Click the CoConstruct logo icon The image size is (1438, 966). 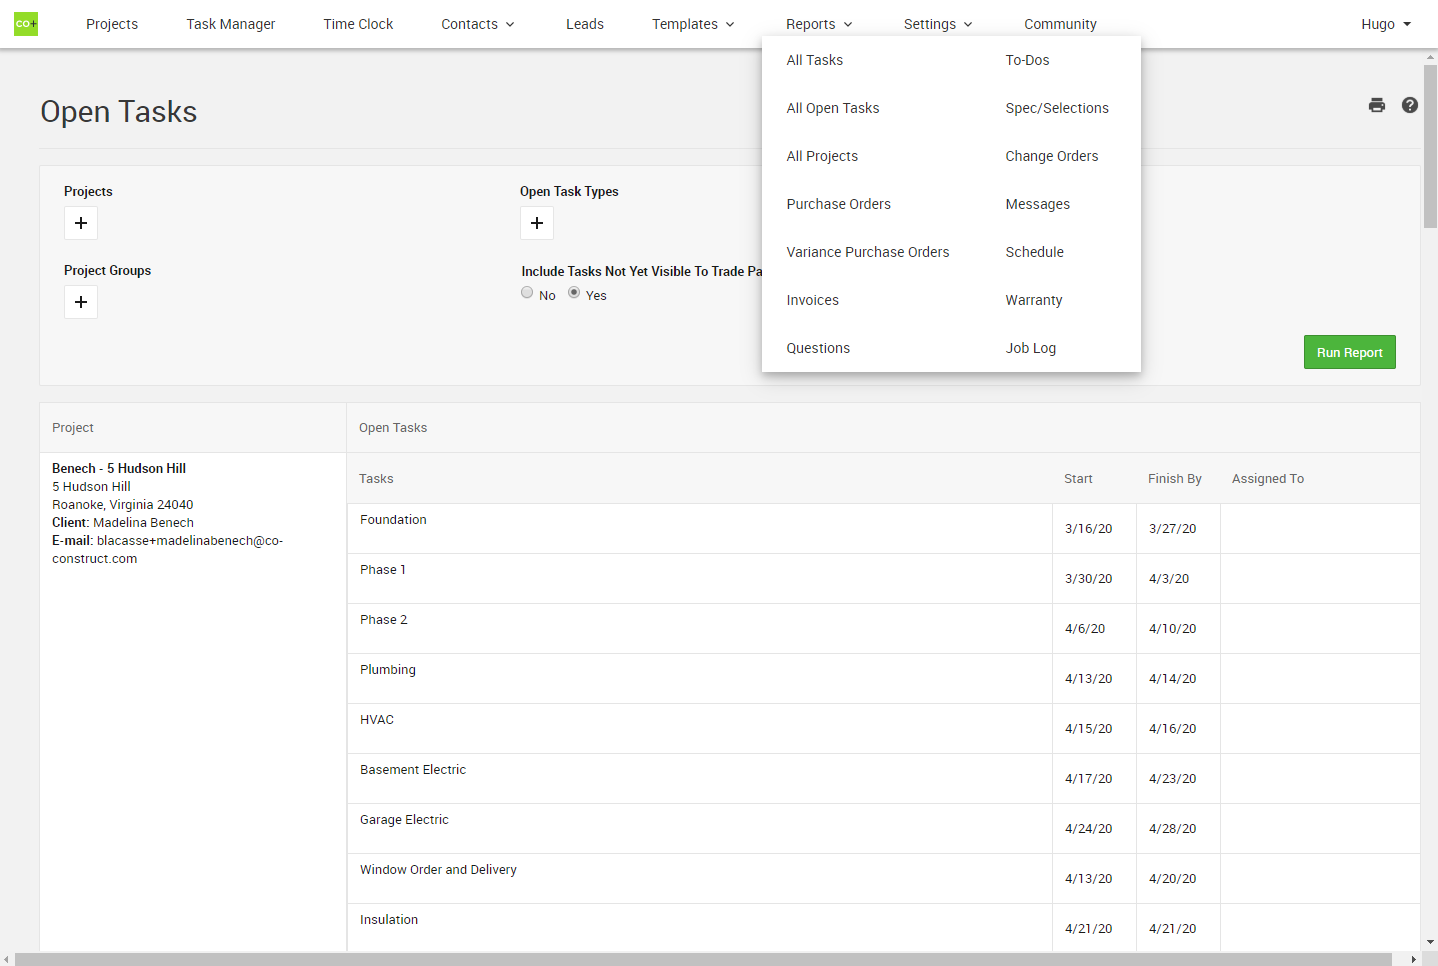point(26,24)
